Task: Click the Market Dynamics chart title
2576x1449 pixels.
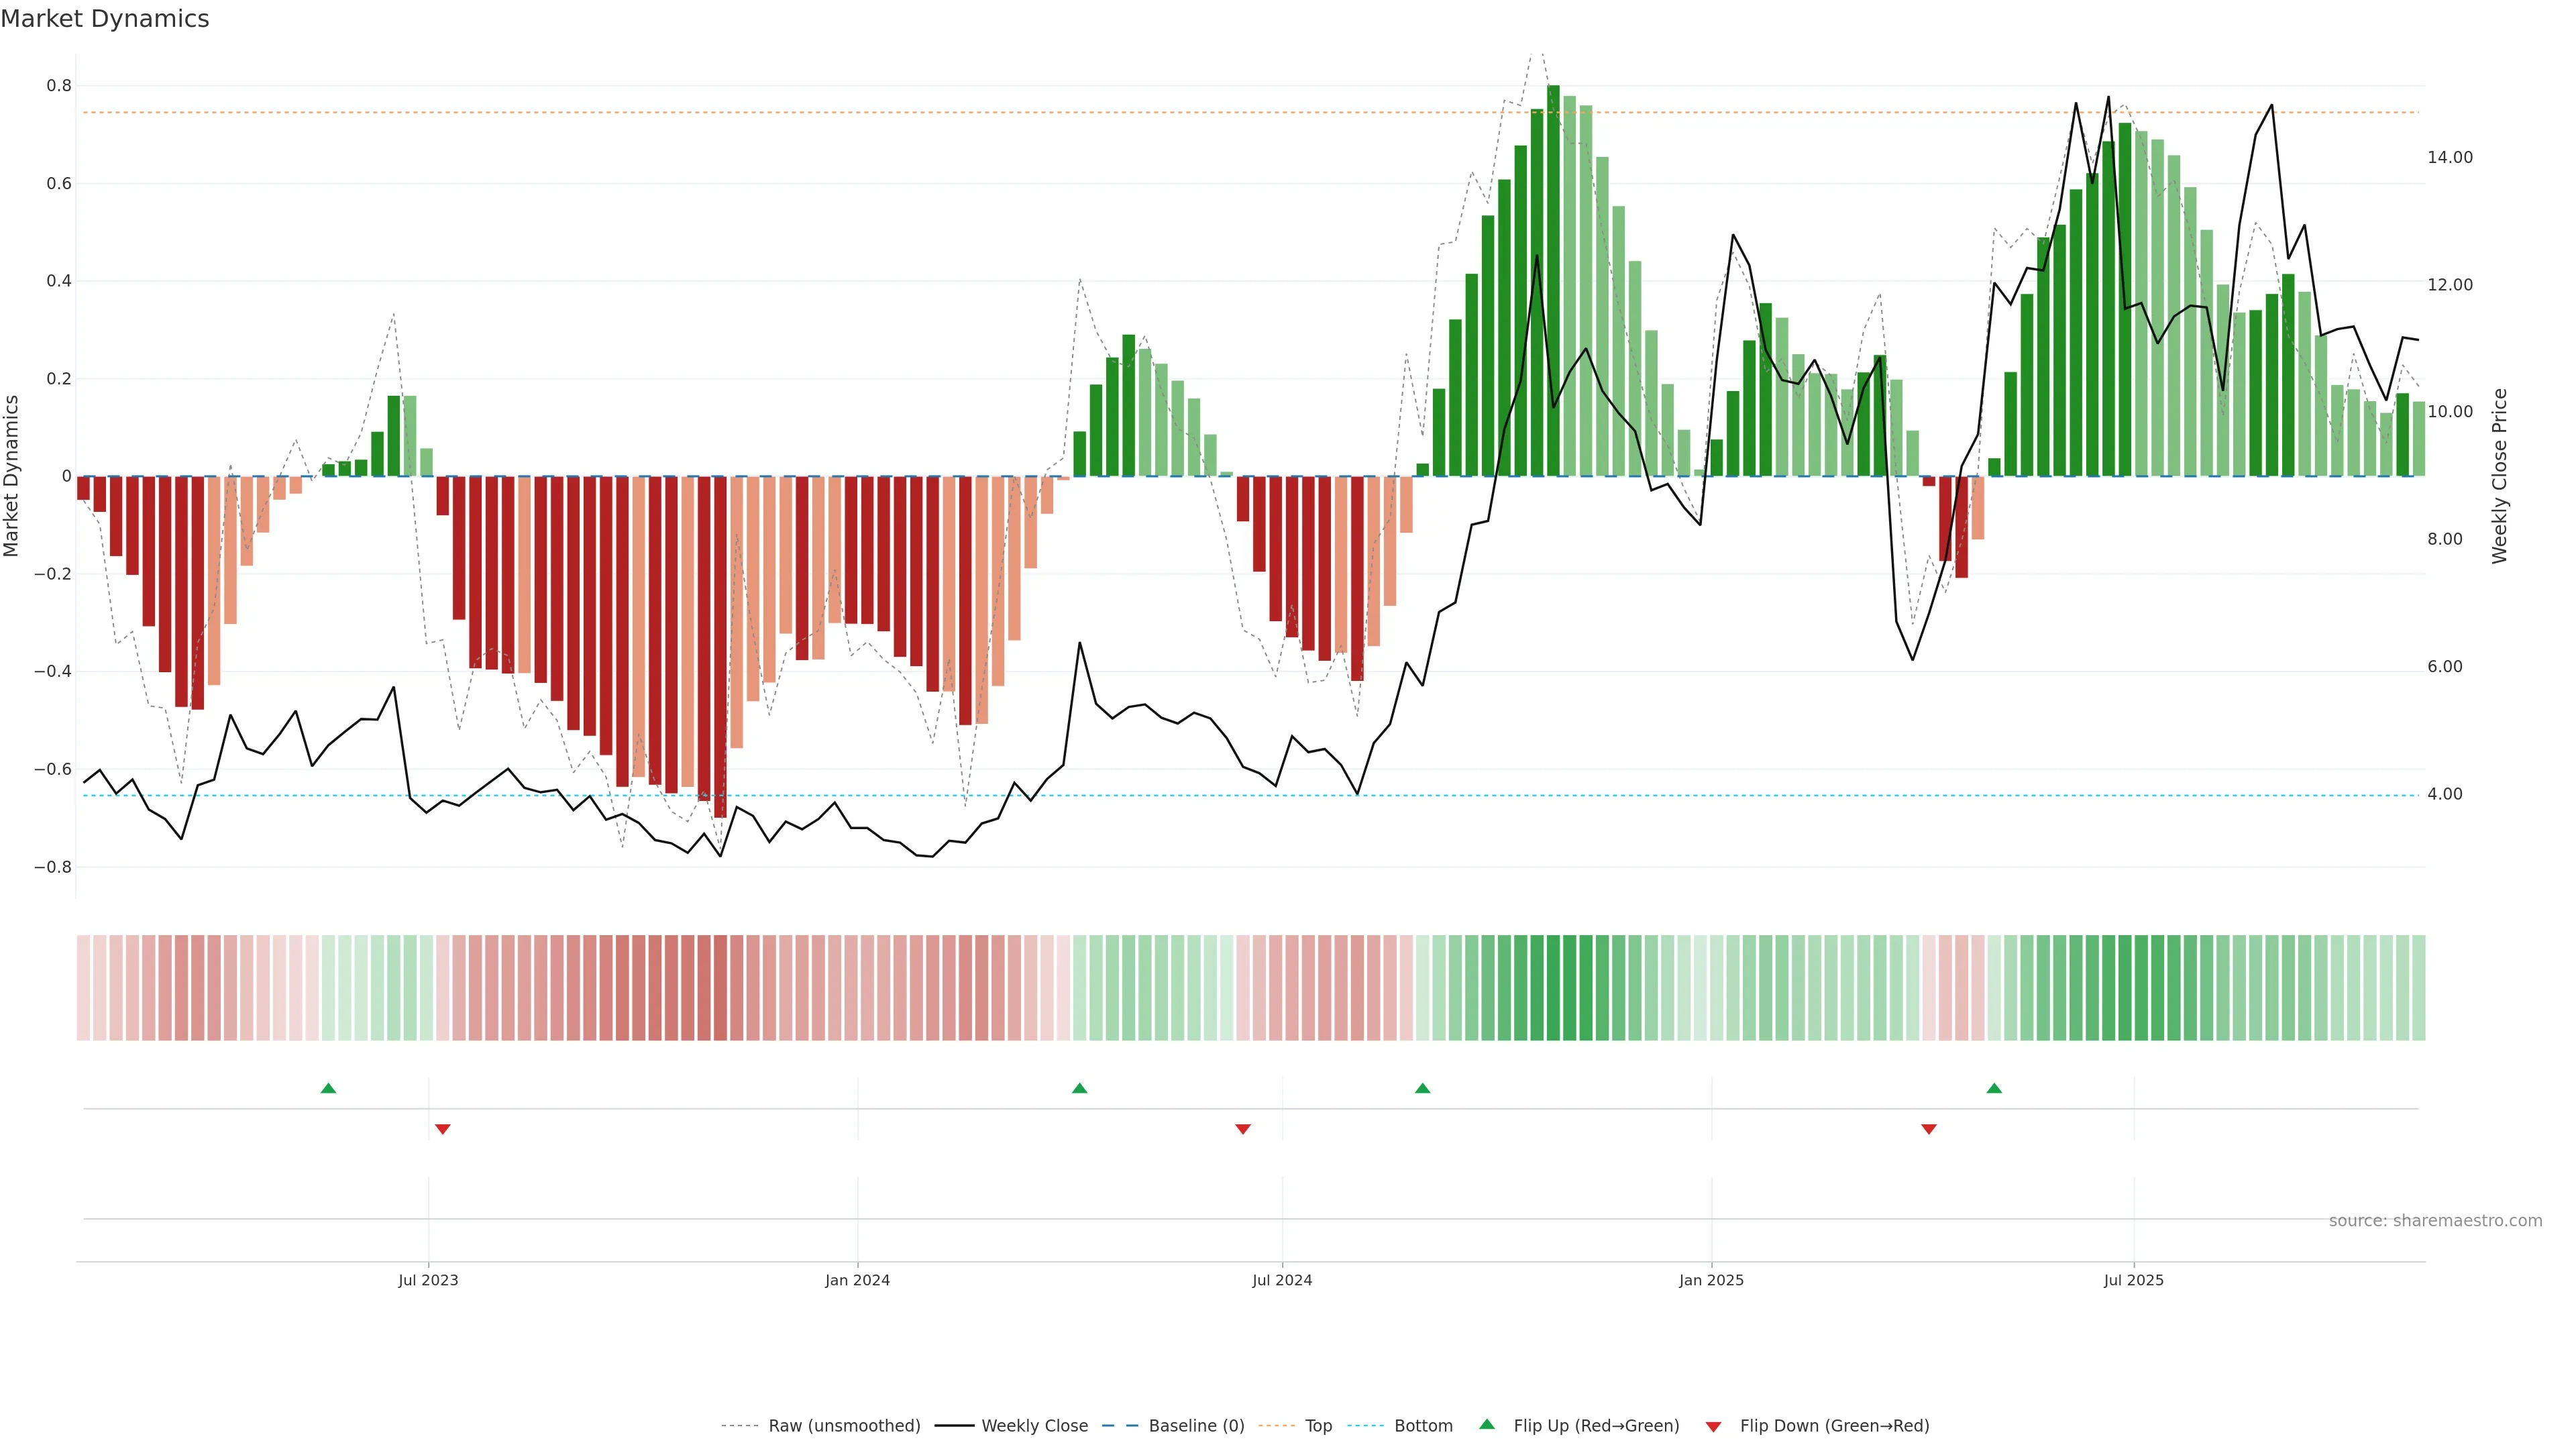Action: coord(105,19)
